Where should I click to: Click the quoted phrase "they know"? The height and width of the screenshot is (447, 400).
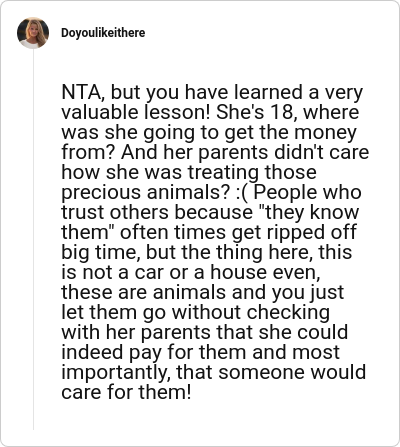pyautogui.click(x=308, y=212)
